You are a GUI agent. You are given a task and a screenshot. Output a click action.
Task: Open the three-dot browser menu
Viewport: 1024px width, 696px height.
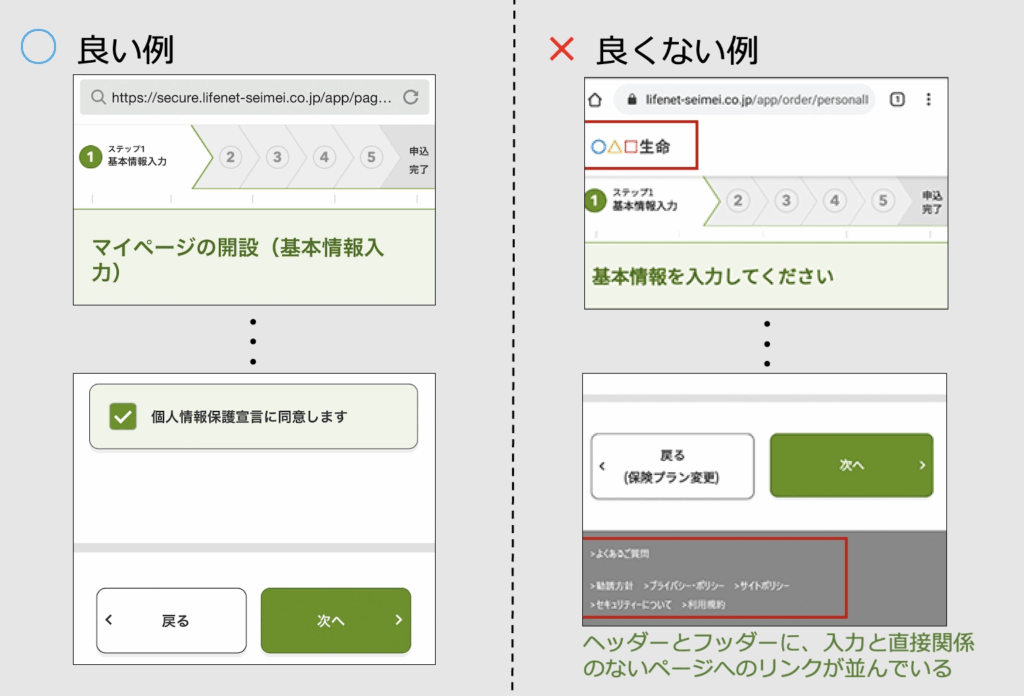point(929,99)
